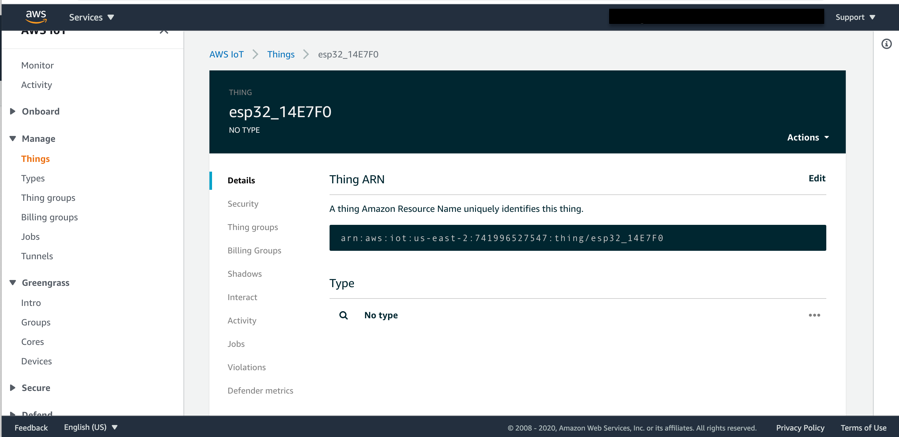Click the esp32_14E7F0 heading title
The image size is (899, 437).
[x=280, y=112]
